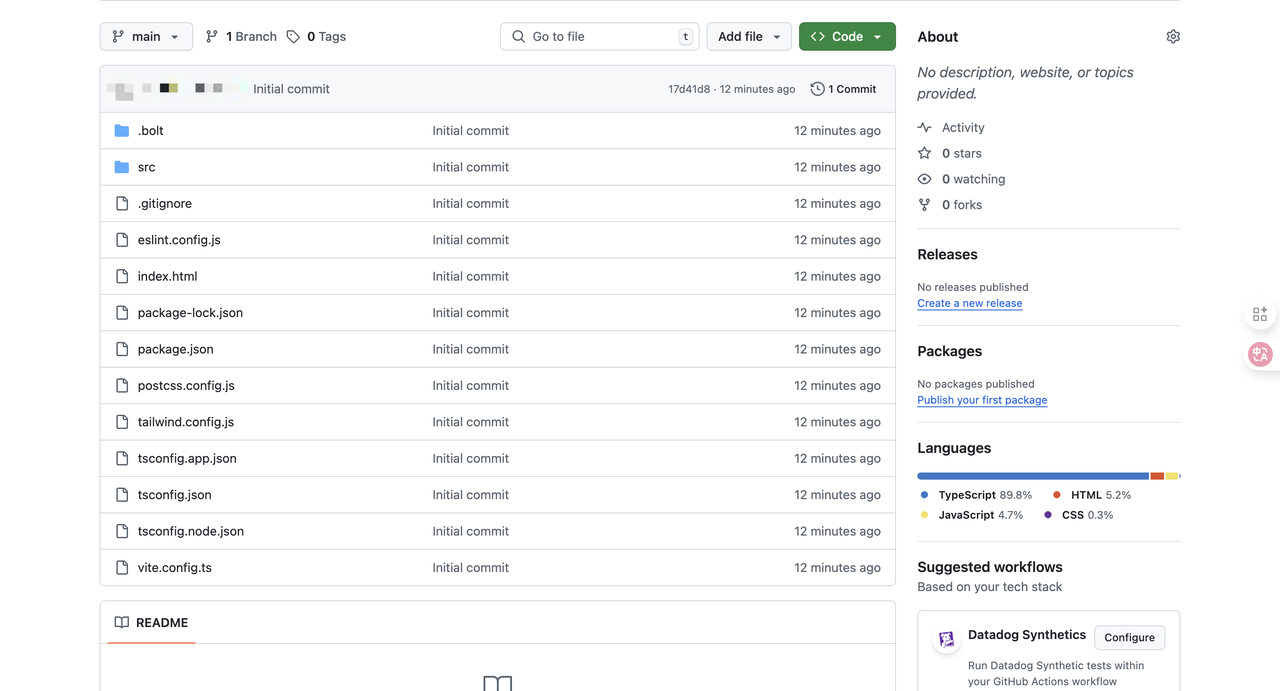Open the main branch dropdown
Image resolution: width=1280 pixels, height=691 pixels.
146,37
